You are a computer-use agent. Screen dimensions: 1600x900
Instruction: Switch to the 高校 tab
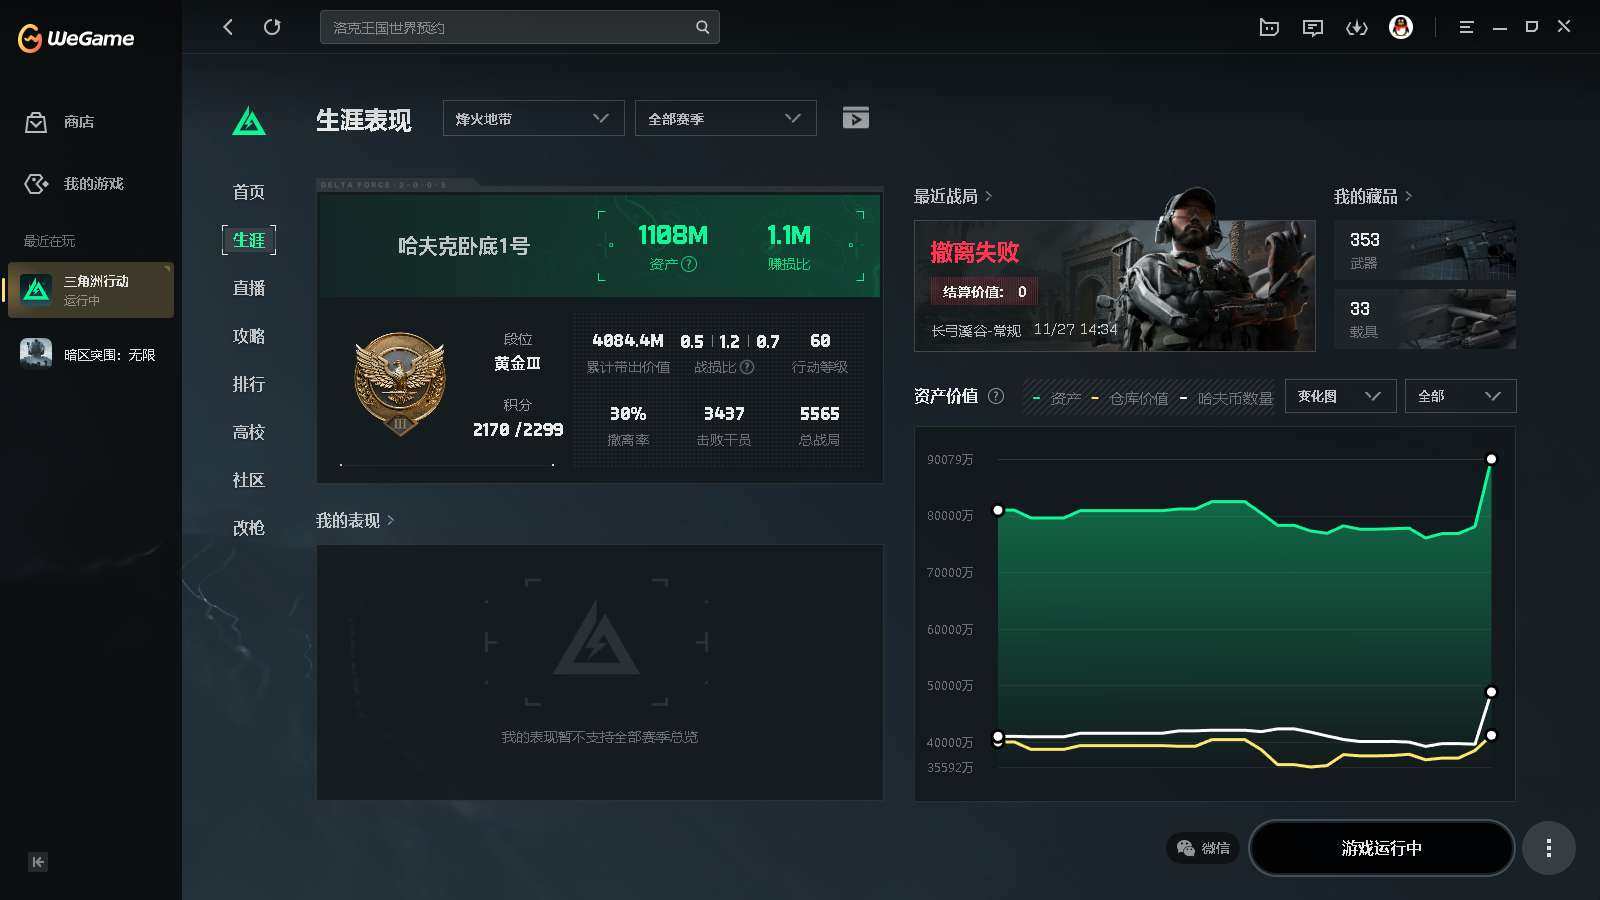pos(249,432)
